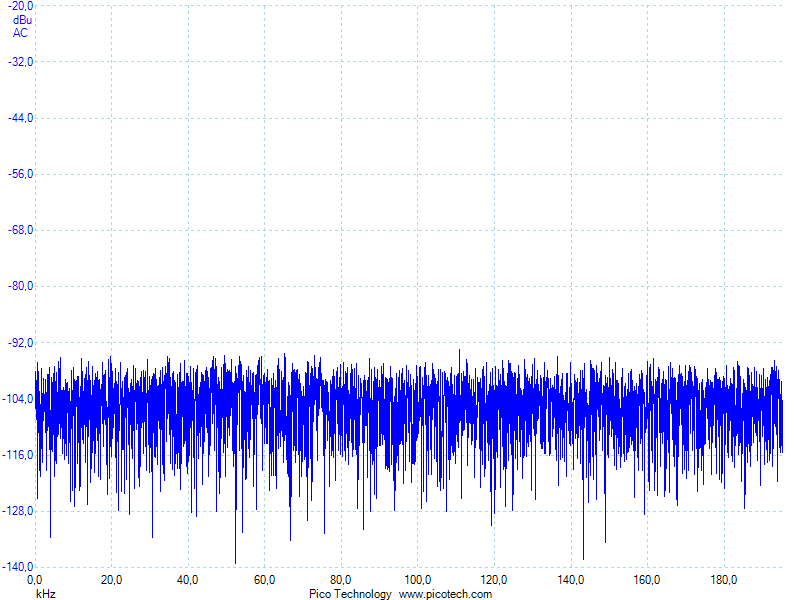Click the -140,0 axis label
Image resolution: width=800 pixels, height=600 pixels.
(18, 567)
